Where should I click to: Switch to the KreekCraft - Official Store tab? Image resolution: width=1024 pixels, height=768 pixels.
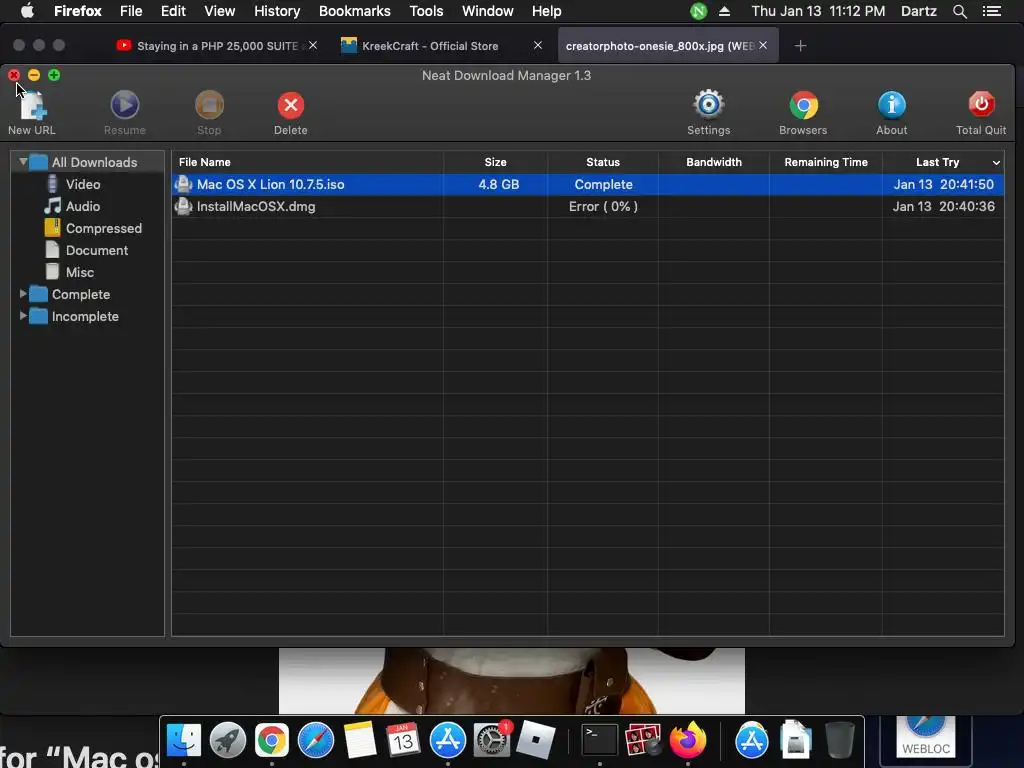[441, 46]
